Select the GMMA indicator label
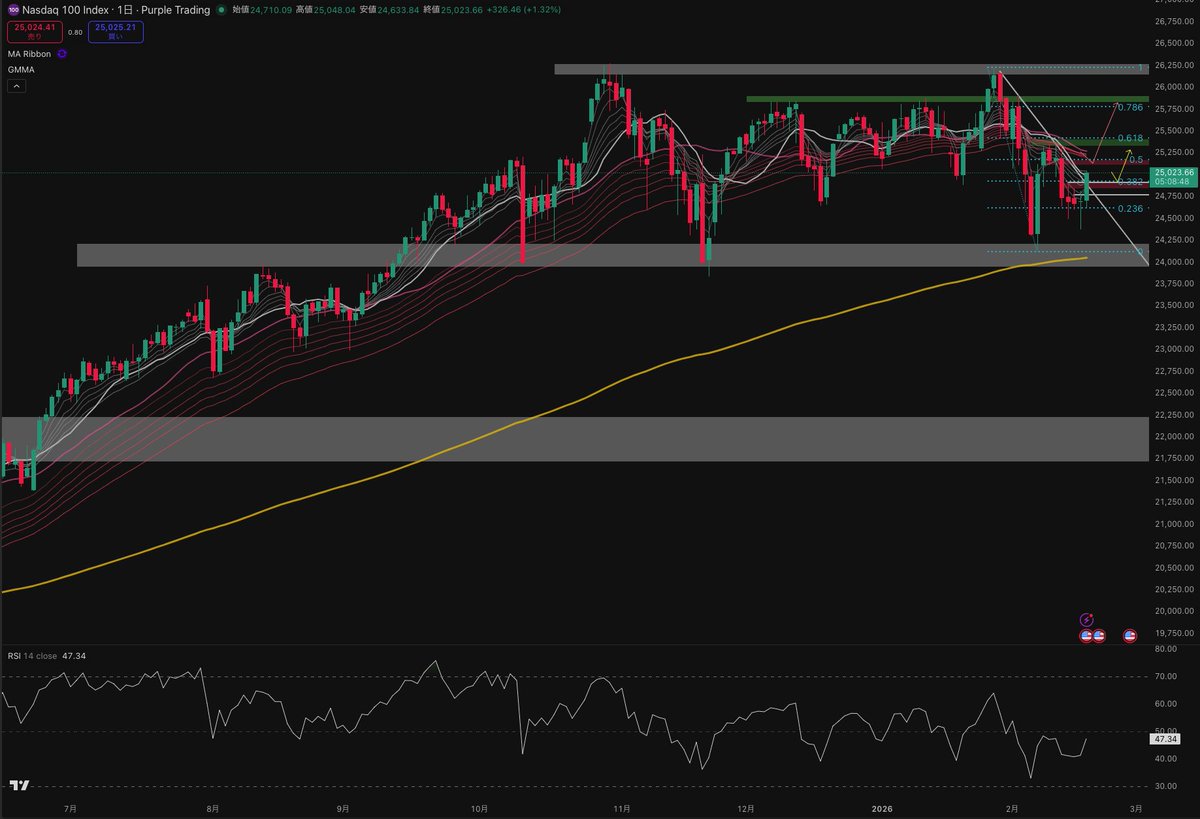Viewport: 1200px width, 819px height. point(19,70)
